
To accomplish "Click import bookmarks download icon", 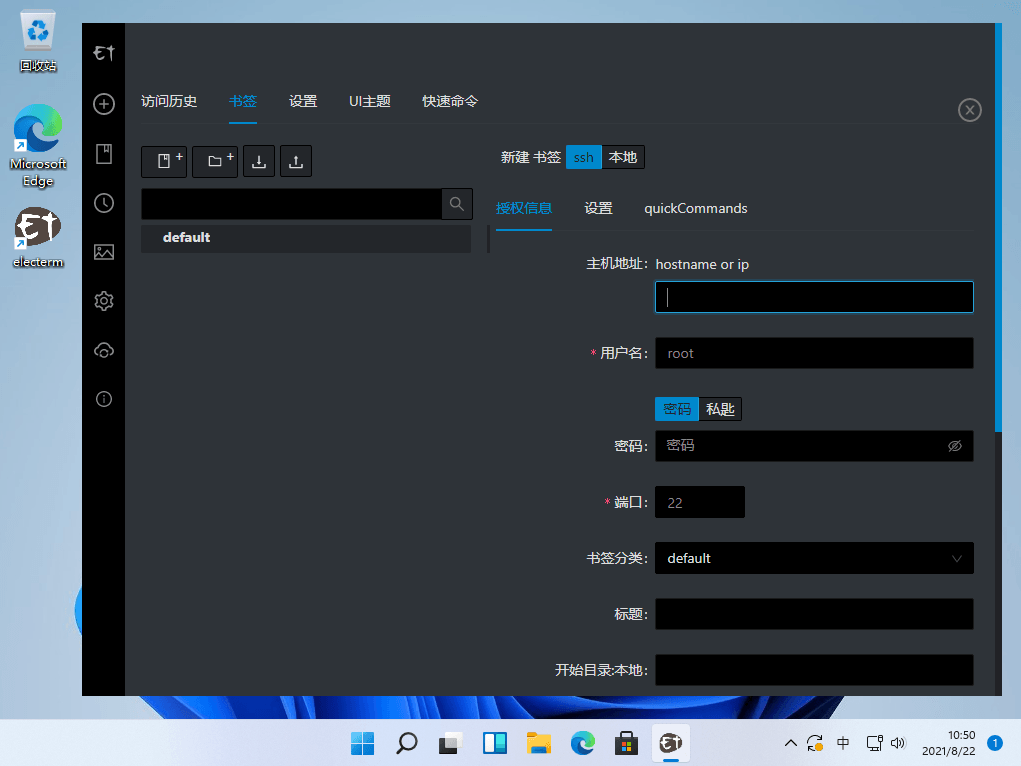I will pyautogui.click(x=259, y=161).
